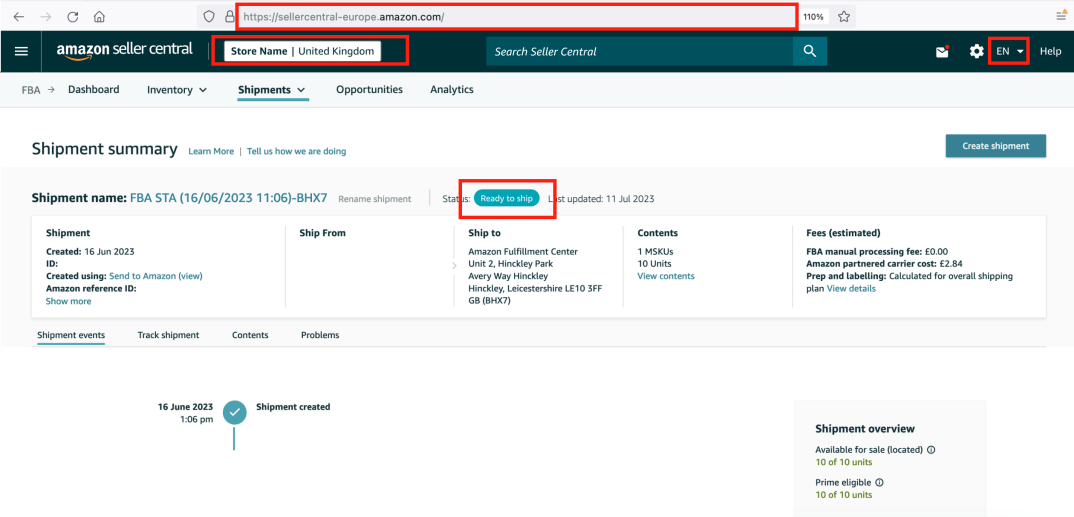The width and height of the screenshot is (1074, 517).
Task: Switch to the Track shipment tab
Action: click(x=168, y=335)
